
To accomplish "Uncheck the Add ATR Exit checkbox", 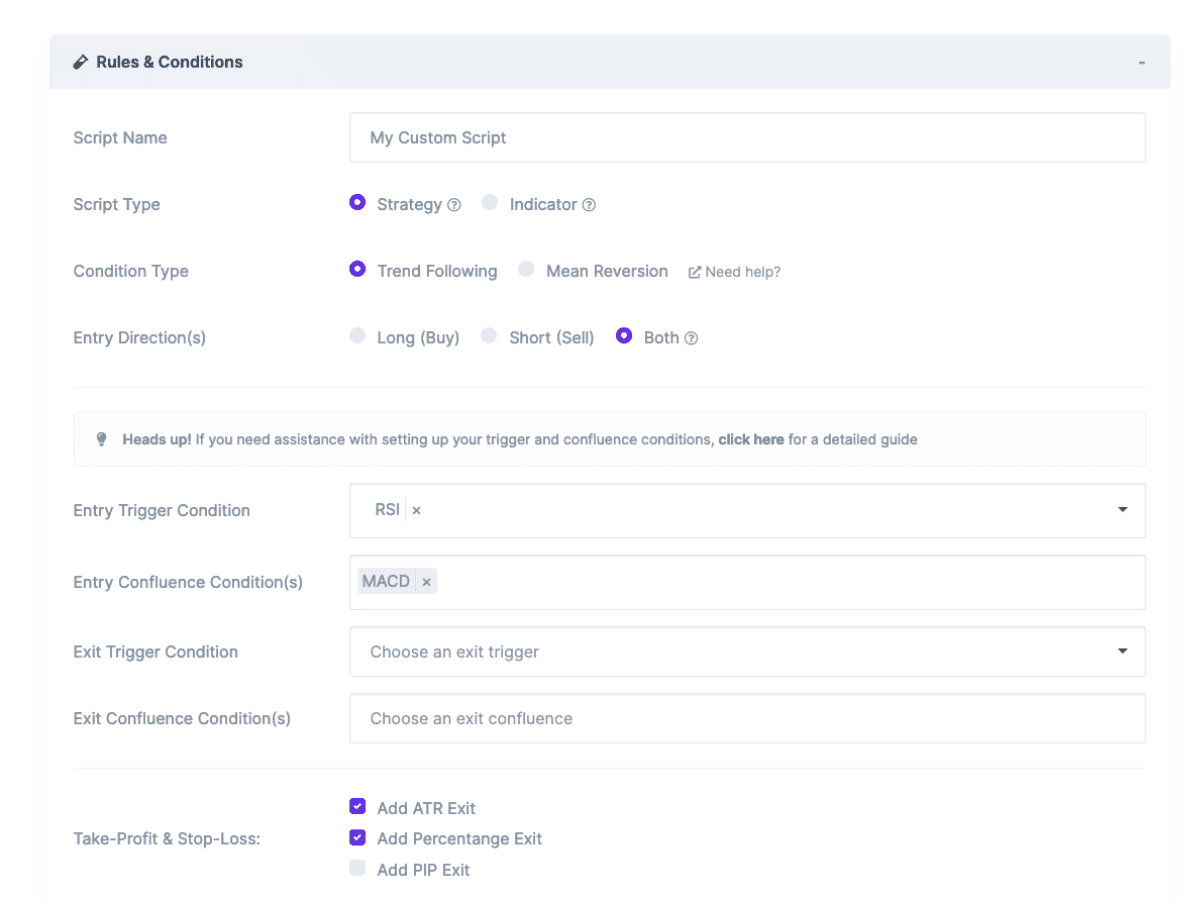I will point(357,807).
